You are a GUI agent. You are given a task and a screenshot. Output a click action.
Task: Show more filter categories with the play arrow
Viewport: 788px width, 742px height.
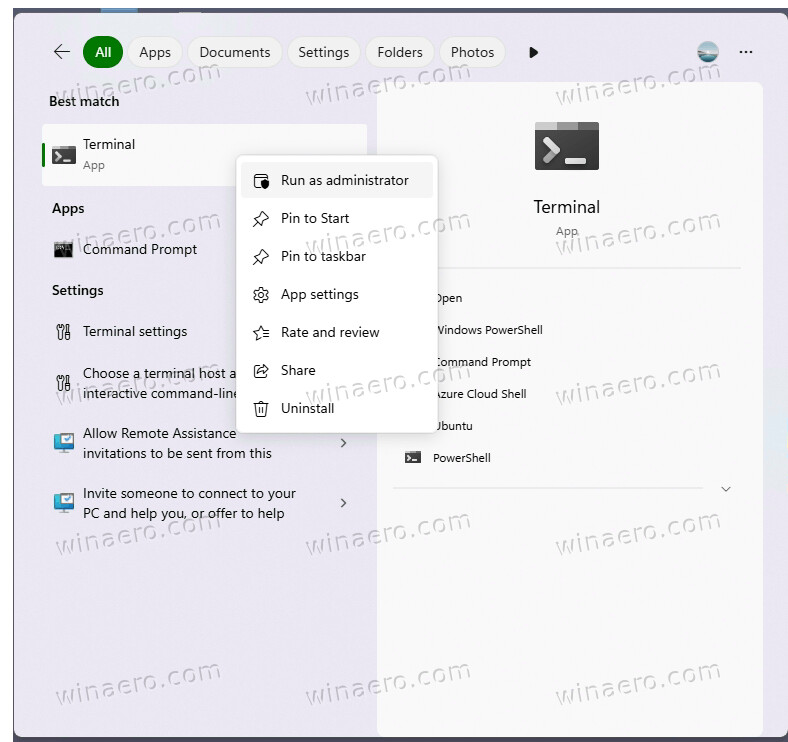533,52
